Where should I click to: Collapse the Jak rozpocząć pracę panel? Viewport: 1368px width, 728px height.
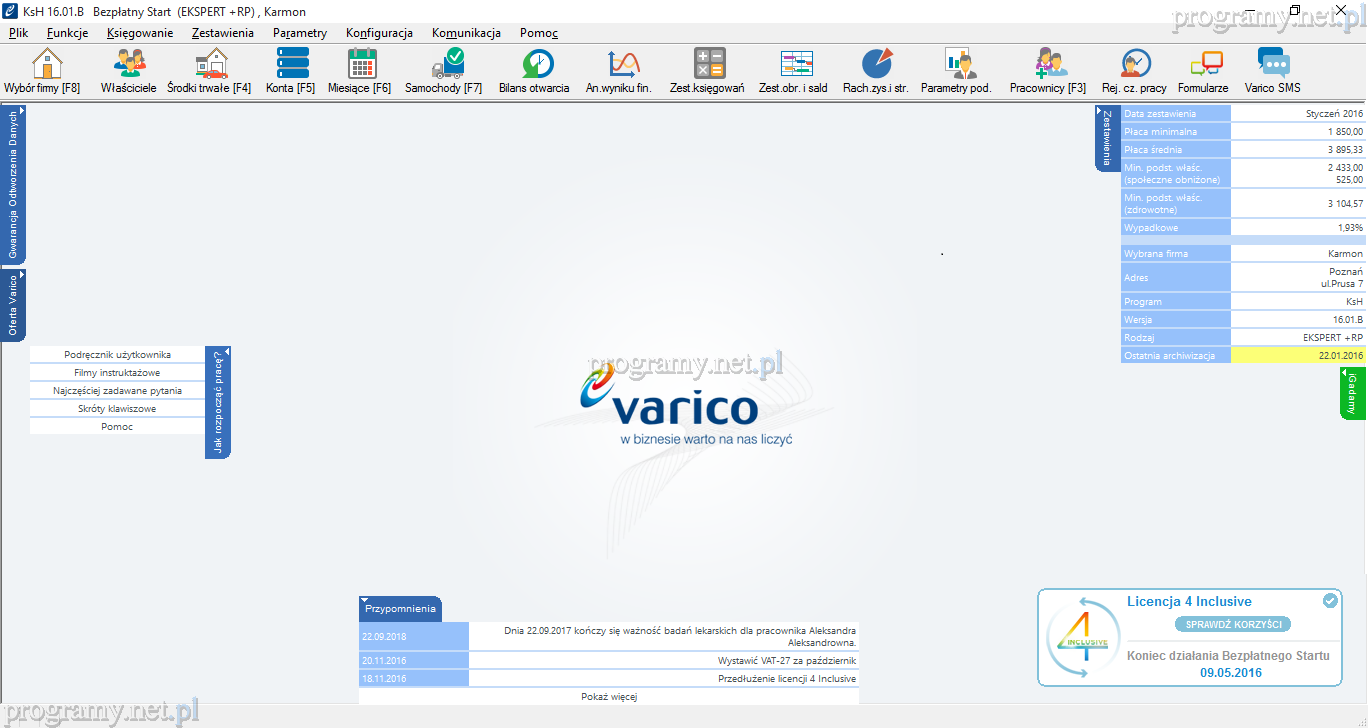[218, 401]
